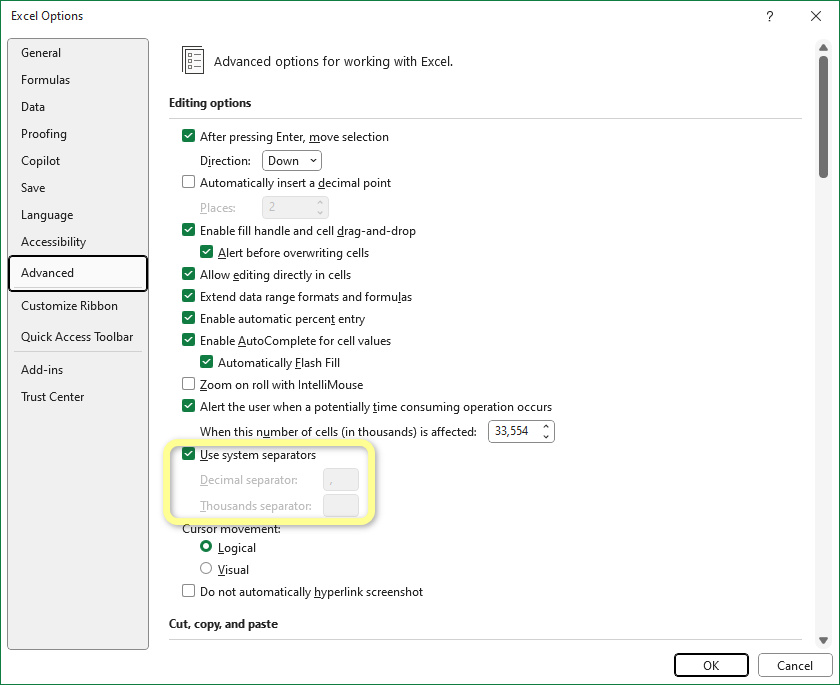Screen dimensions: 840x685
Task: Open the Proofing category
Action: [78, 133]
